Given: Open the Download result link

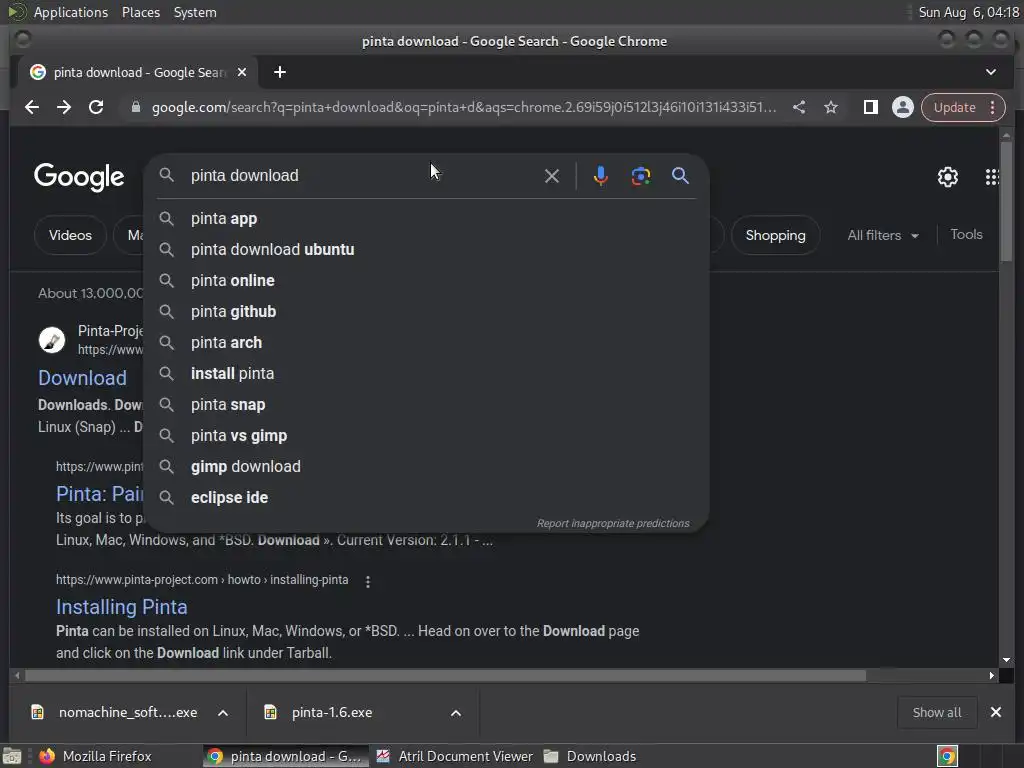Looking at the screenshot, I should click(x=82, y=378).
